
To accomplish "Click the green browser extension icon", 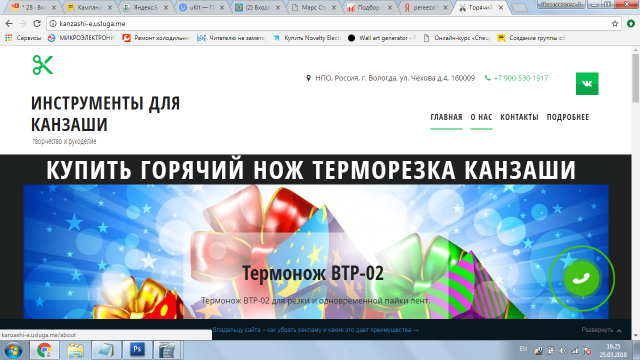I will point(631,24).
